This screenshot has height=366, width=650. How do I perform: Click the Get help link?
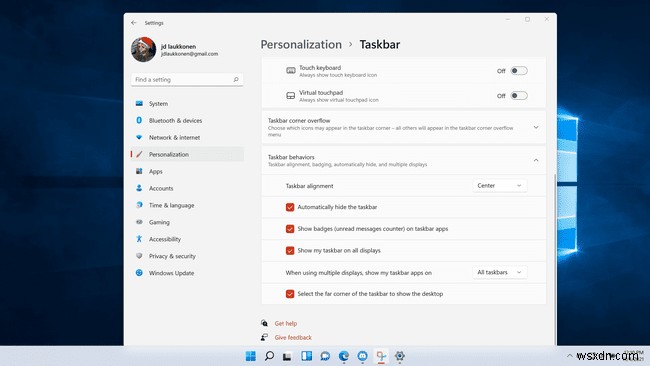286,323
